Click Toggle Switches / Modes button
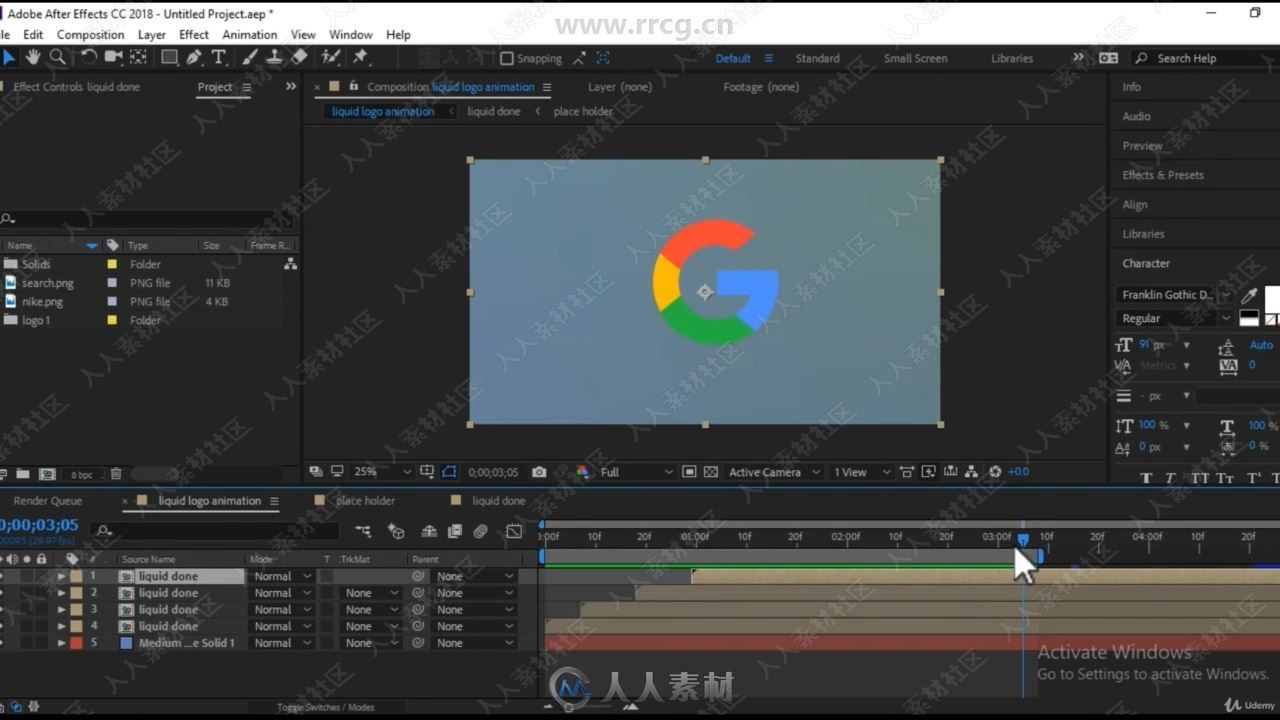 click(325, 707)
